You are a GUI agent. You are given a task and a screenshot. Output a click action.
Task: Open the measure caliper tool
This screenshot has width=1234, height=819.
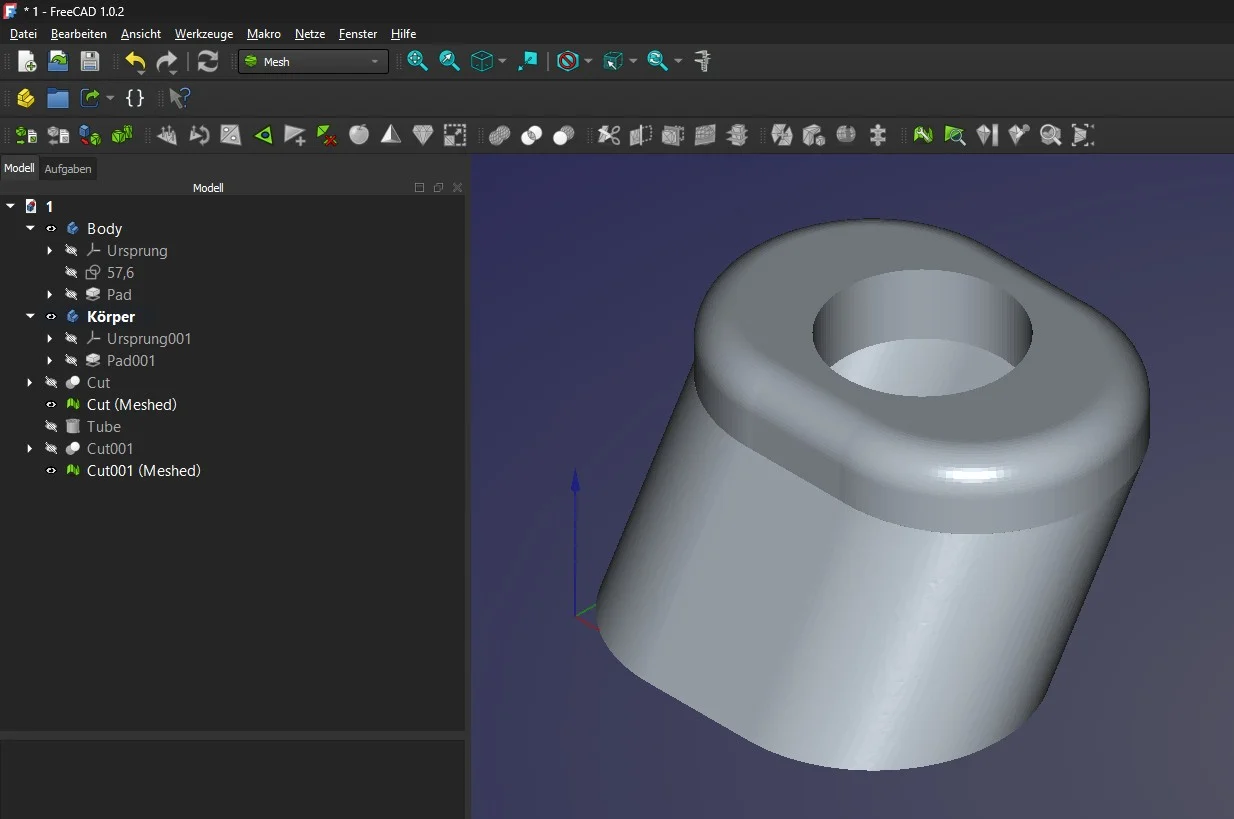(703, 62)
